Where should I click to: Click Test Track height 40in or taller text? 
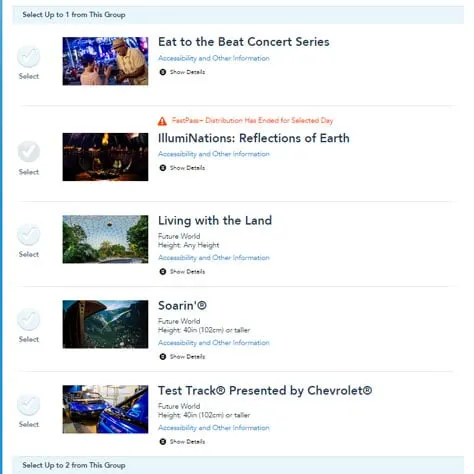tap(204, 415)
